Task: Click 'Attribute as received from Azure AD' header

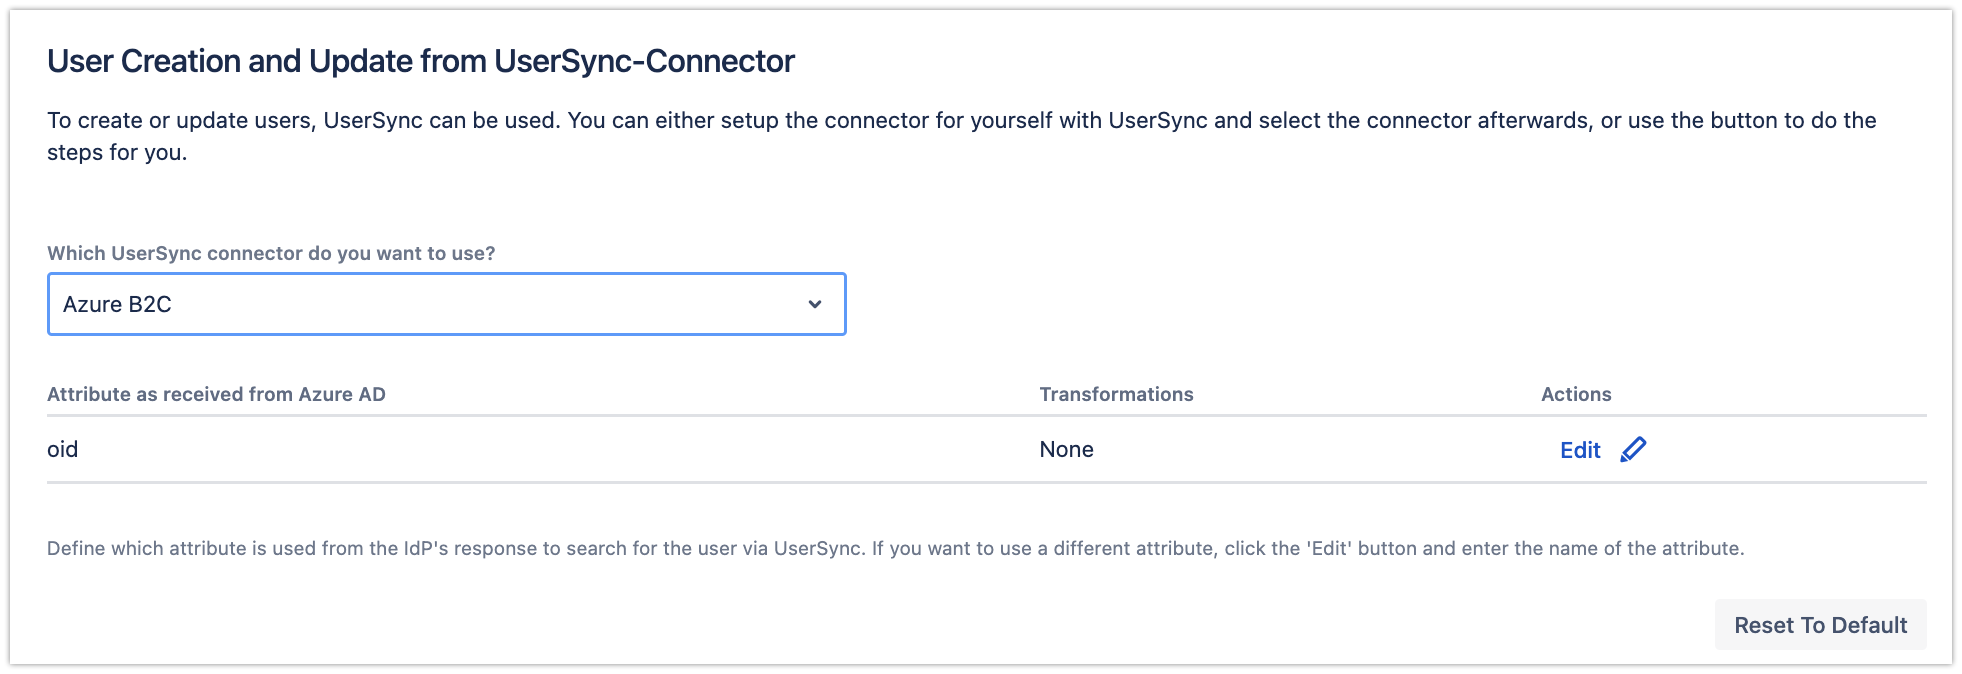Action: pos(216,394)
